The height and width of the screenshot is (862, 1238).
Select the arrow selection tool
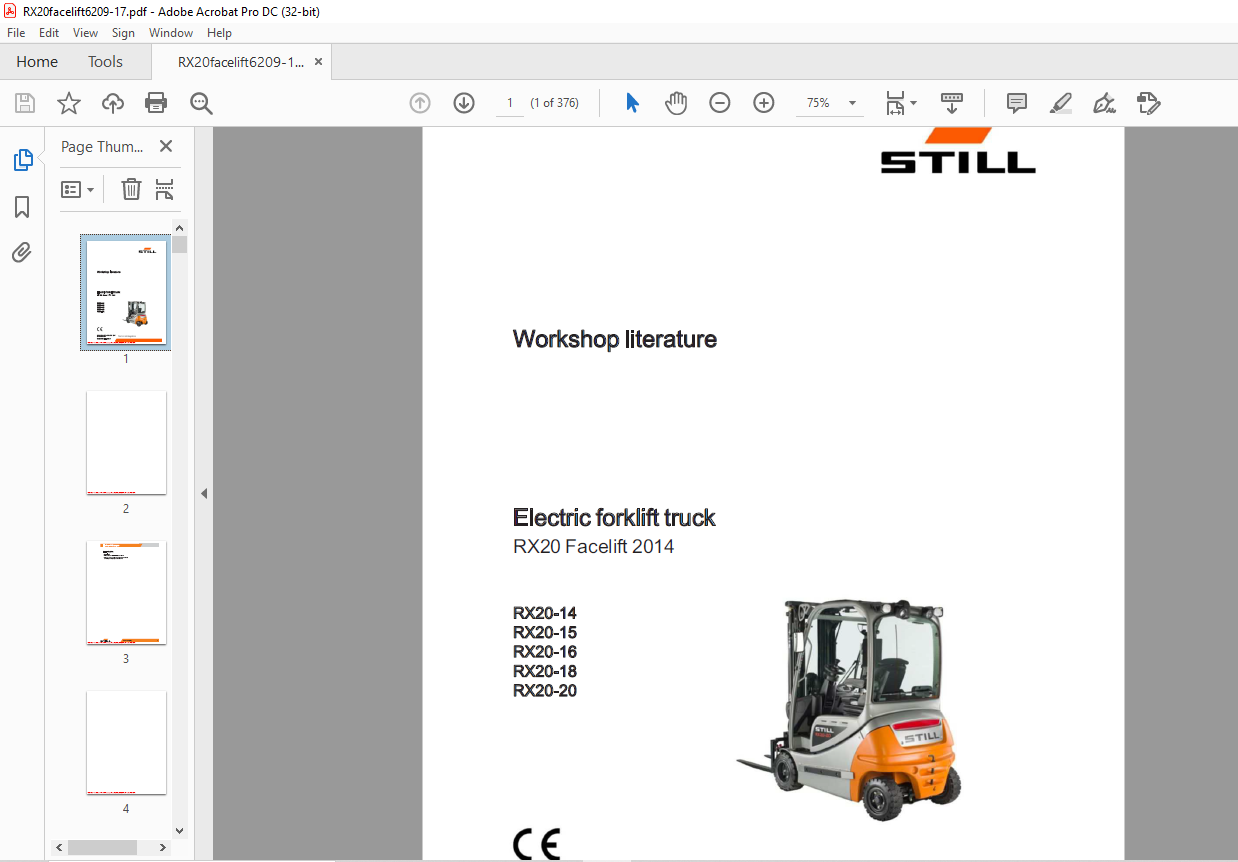coord(632,103)
